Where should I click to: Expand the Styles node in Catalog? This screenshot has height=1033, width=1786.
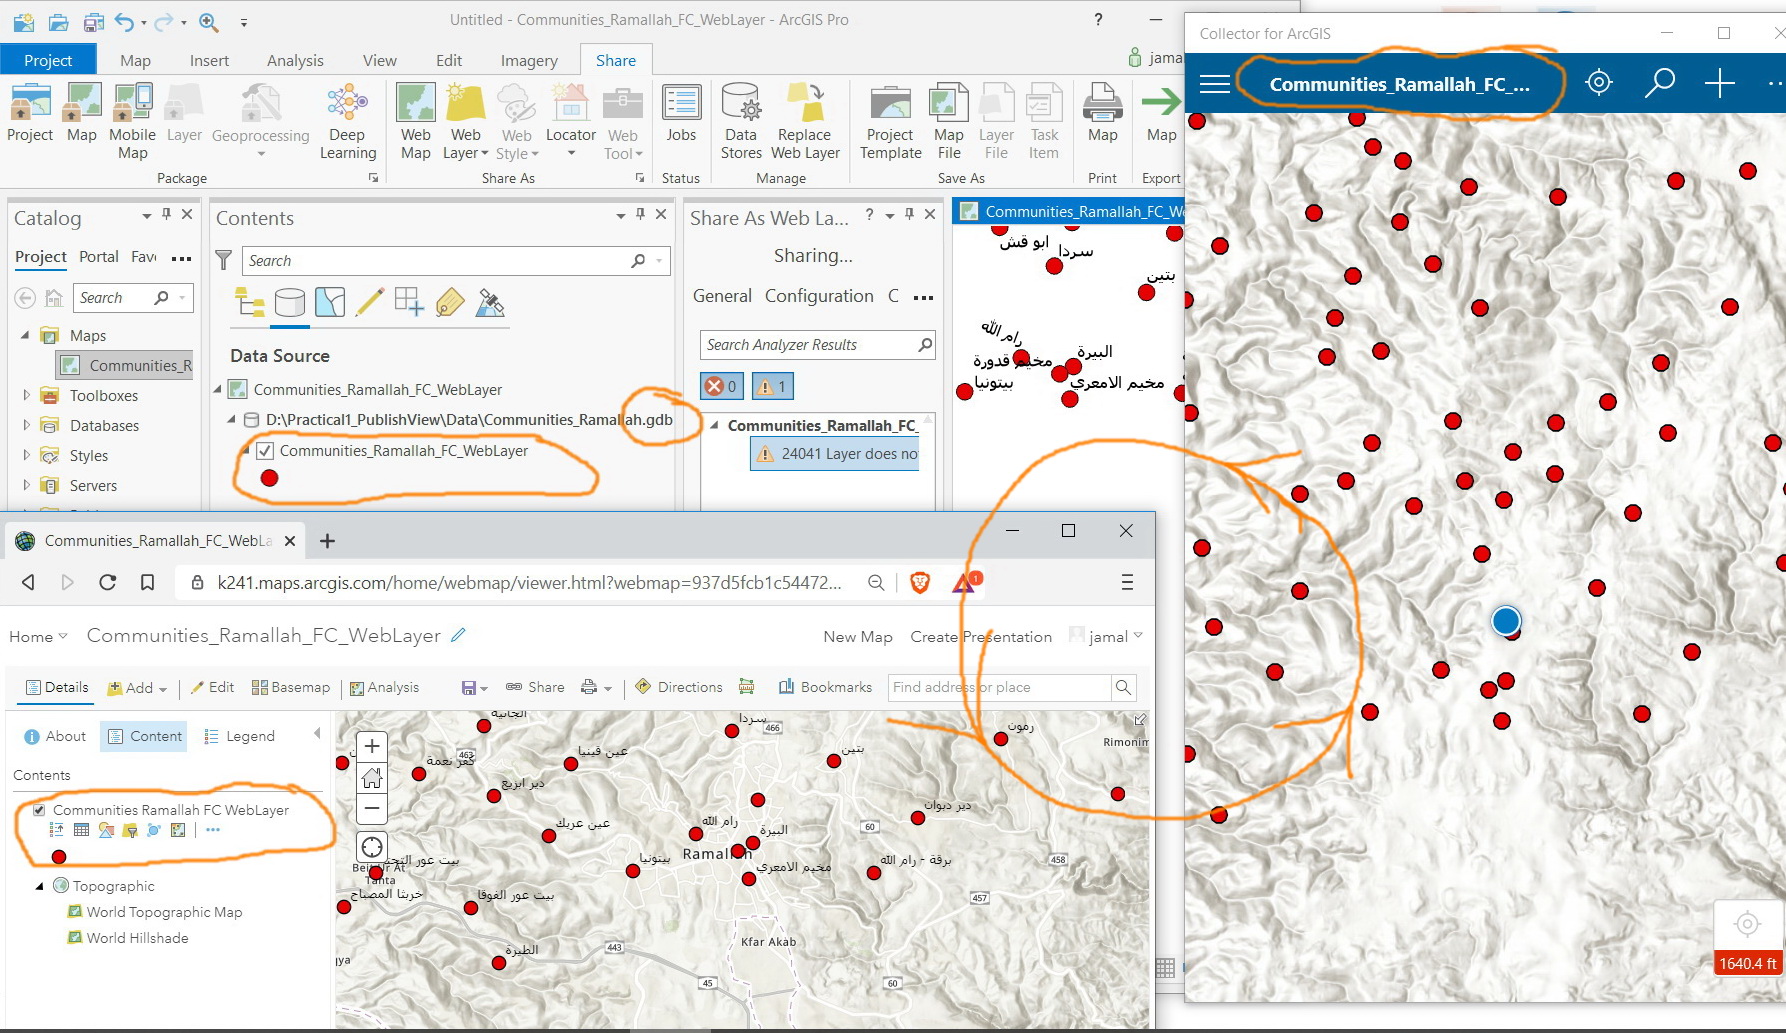click(x=26, y=455)
